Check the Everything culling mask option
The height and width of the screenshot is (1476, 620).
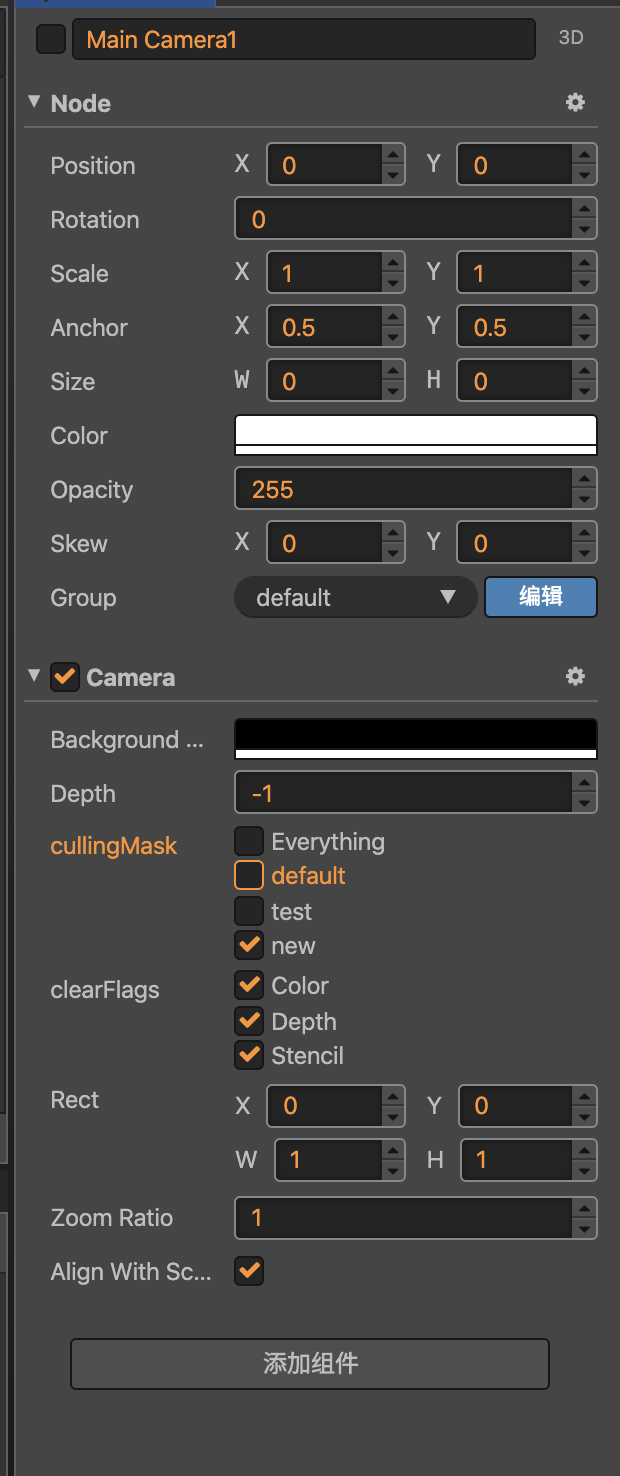point(249,841)
